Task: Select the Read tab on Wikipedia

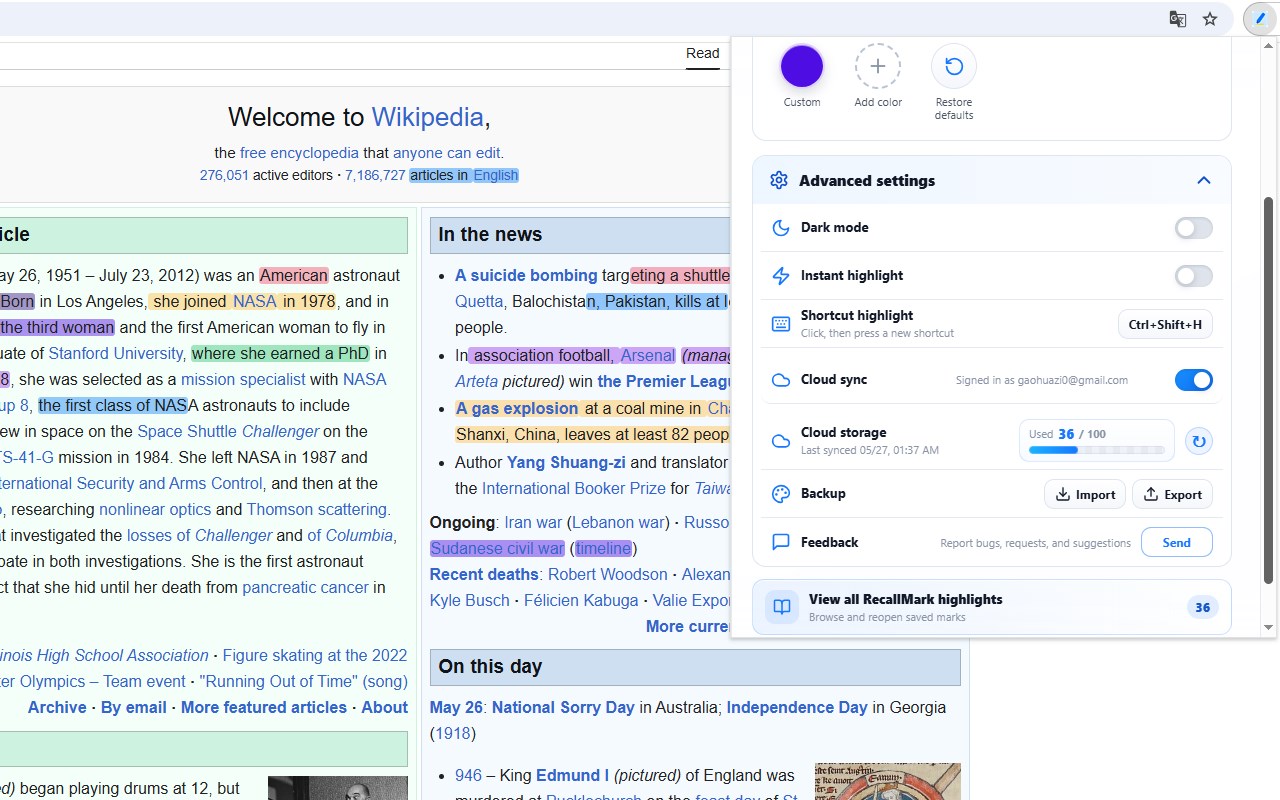Action: point(703,54)
